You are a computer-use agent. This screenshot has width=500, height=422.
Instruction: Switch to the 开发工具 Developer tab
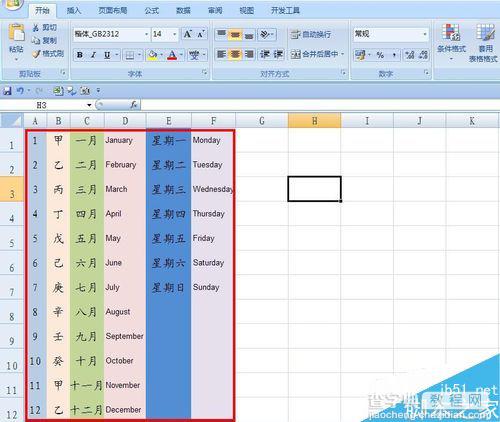click(285, 10)
